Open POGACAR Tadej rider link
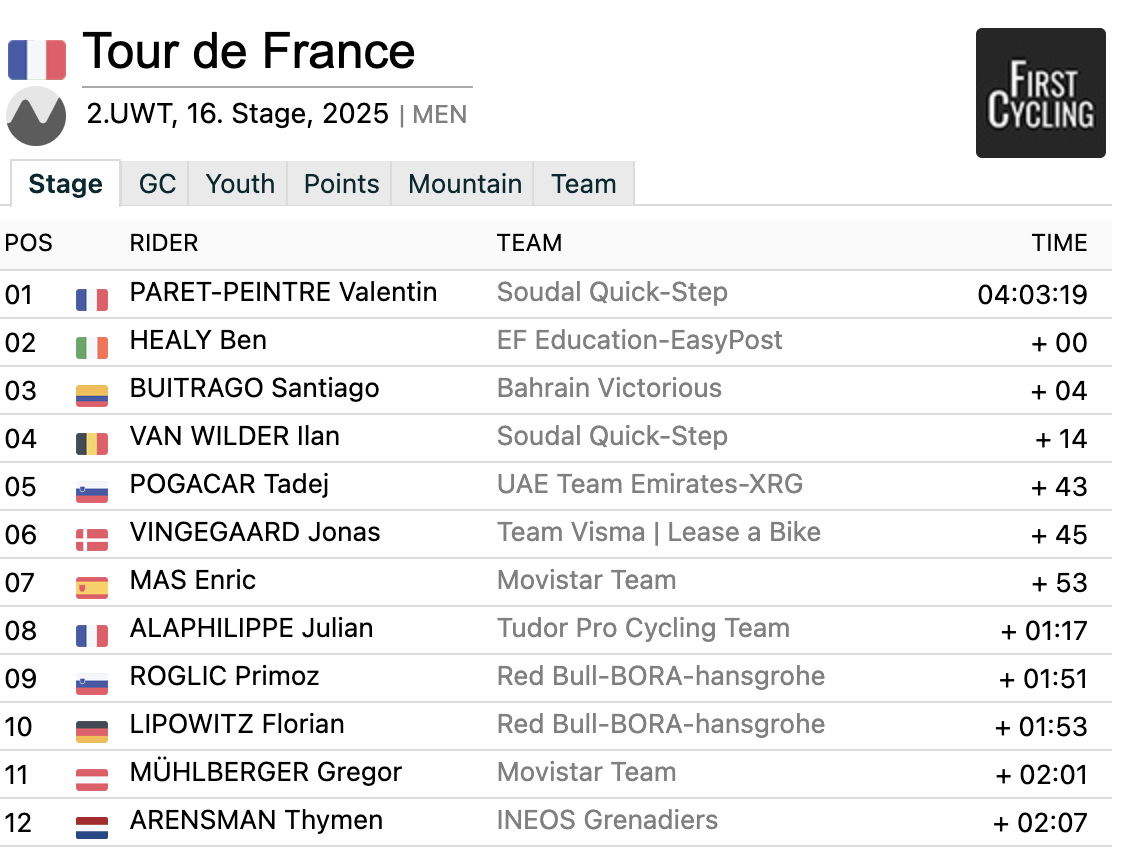The height and width of the screenshot is (862, 1128). click(229, 484)
